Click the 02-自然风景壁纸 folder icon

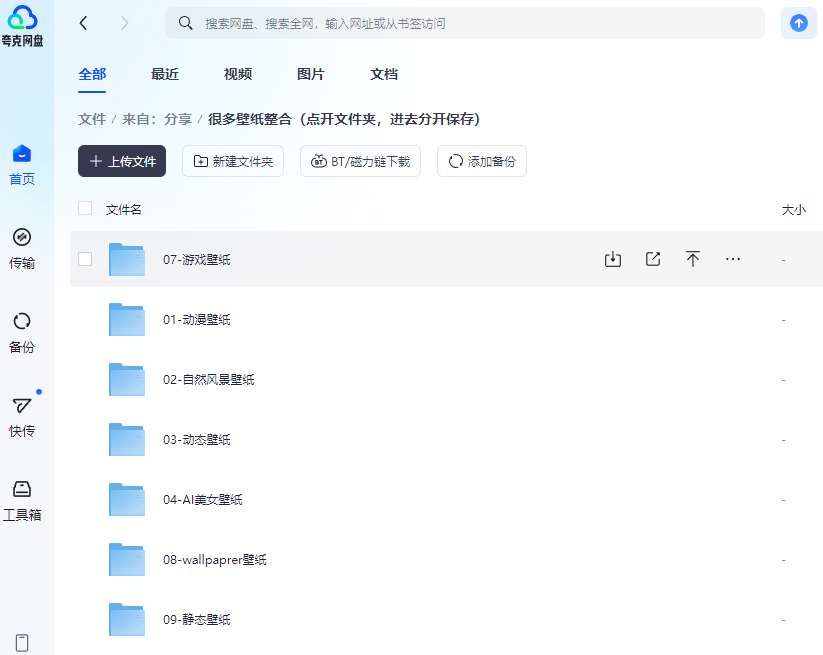click(127, 379)
